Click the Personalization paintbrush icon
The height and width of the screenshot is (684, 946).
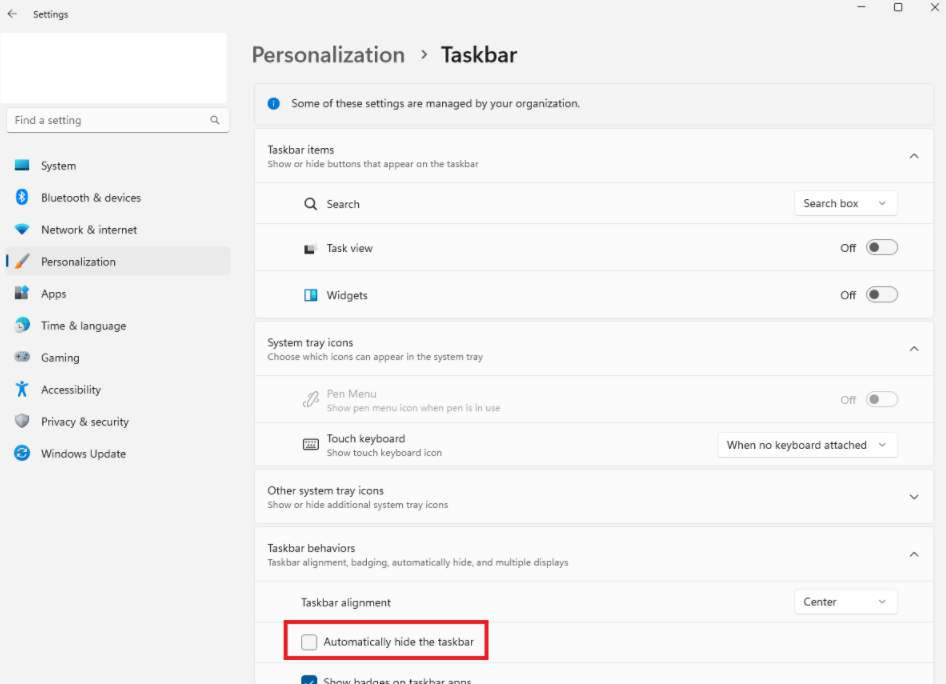(22, 261)
